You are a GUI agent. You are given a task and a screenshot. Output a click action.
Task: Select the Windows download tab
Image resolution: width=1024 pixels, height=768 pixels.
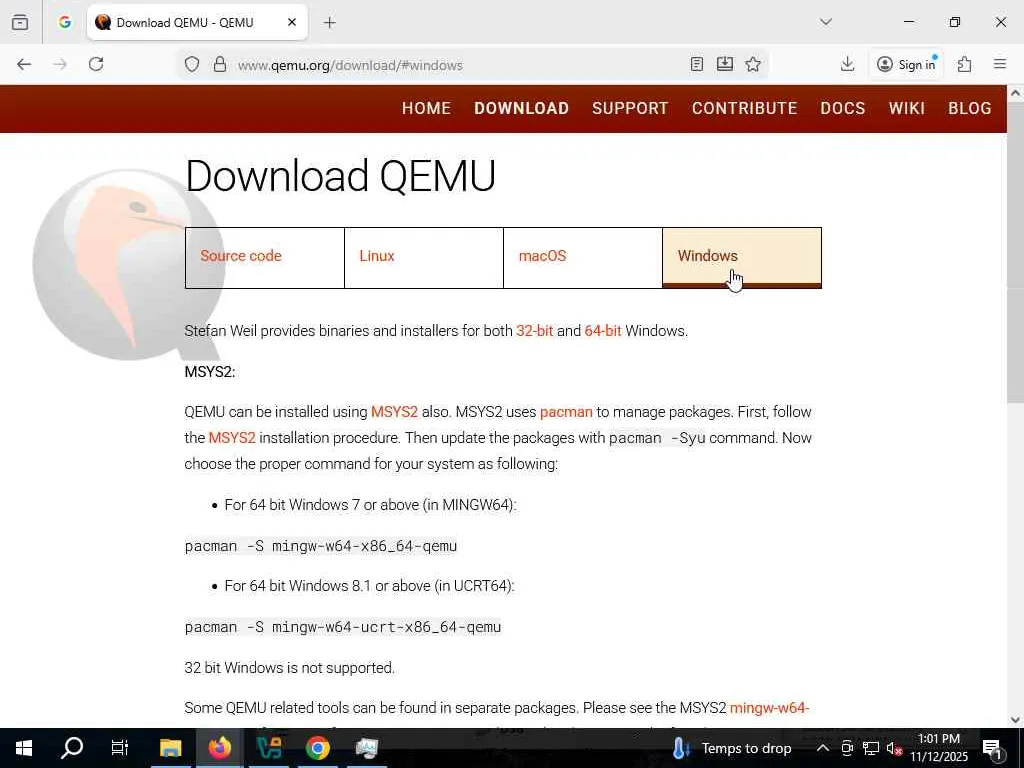click(x=742, y=257)
